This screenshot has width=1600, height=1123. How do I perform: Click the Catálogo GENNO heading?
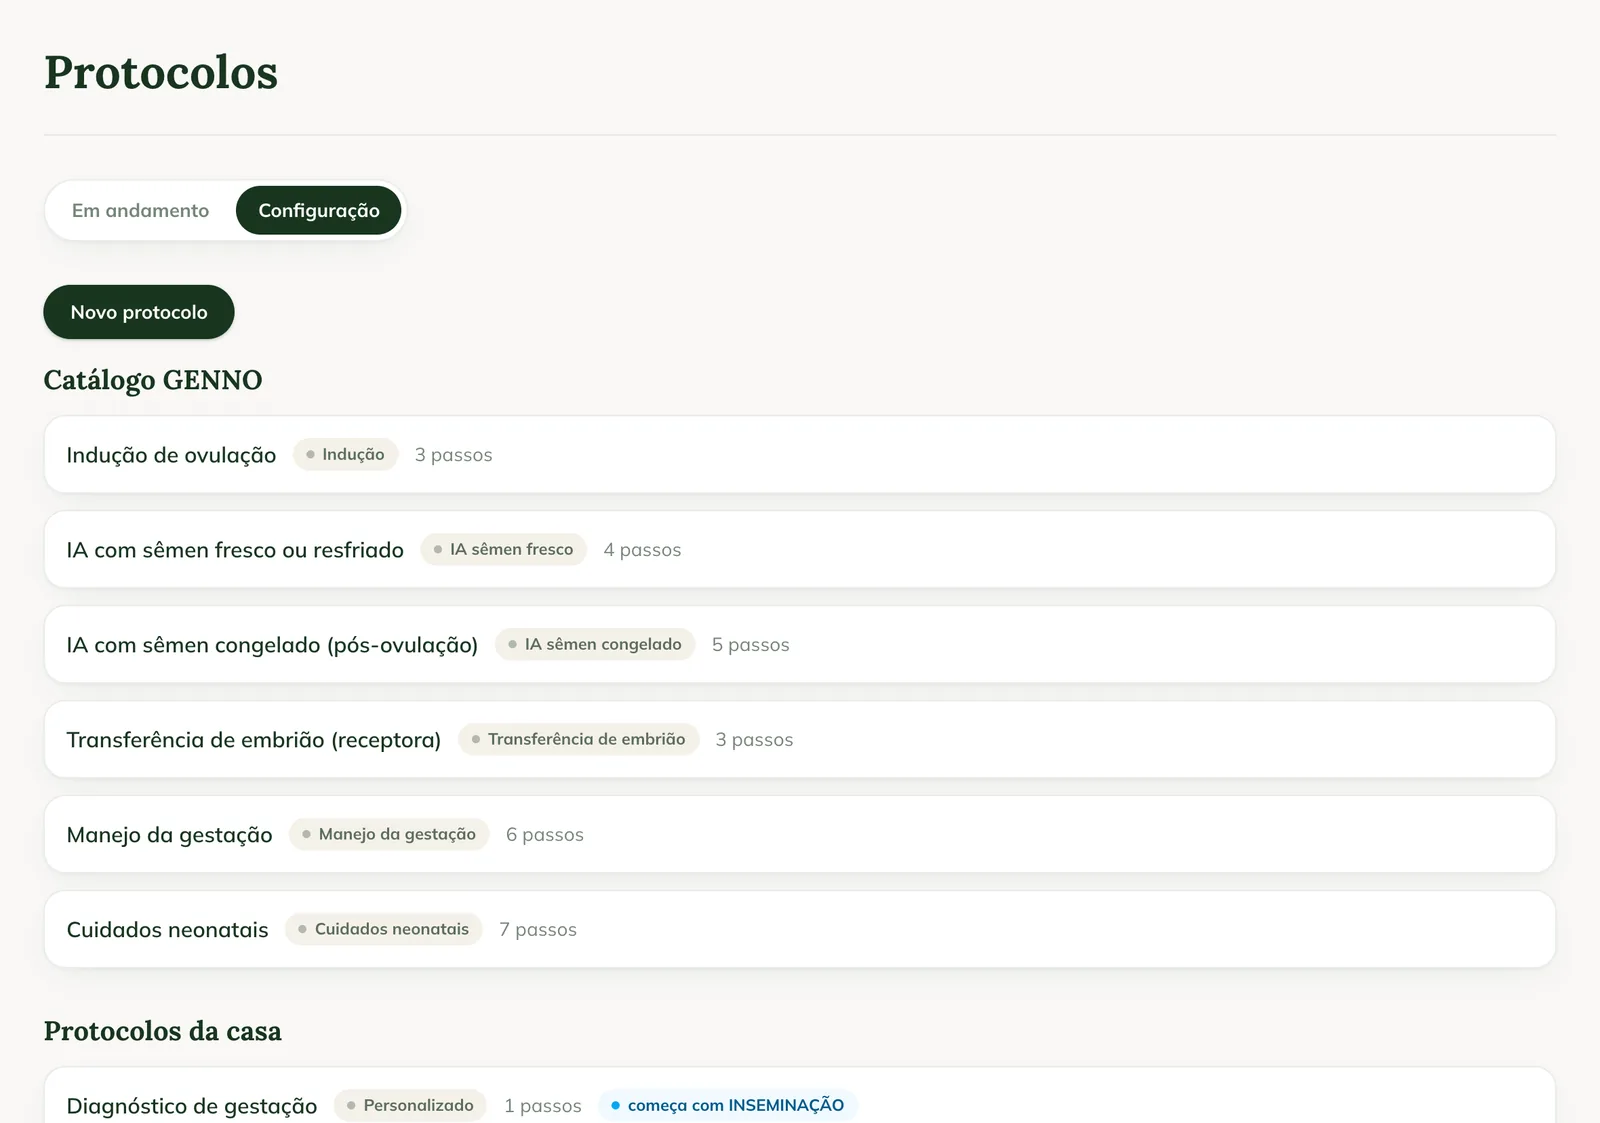[153, 380]
